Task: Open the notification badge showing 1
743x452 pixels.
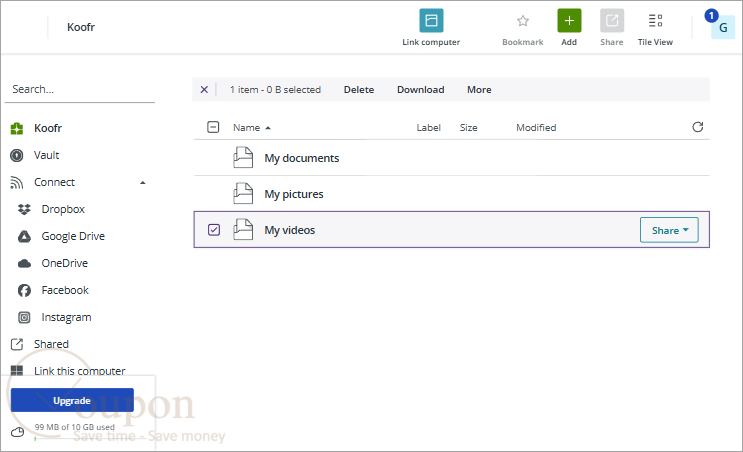Action: (711, 16)
